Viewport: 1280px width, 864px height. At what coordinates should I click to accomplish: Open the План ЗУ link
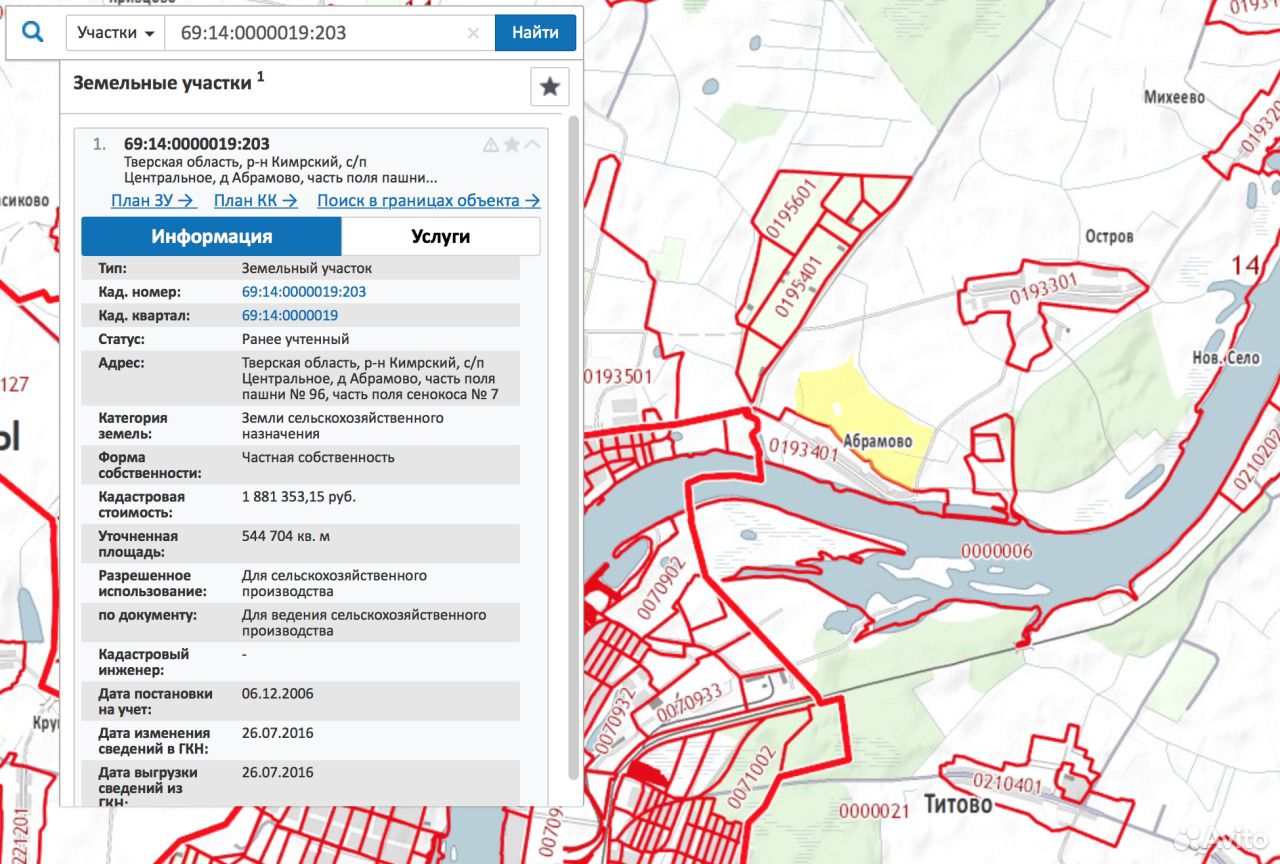pyautogui.click(x=153, y=200)
